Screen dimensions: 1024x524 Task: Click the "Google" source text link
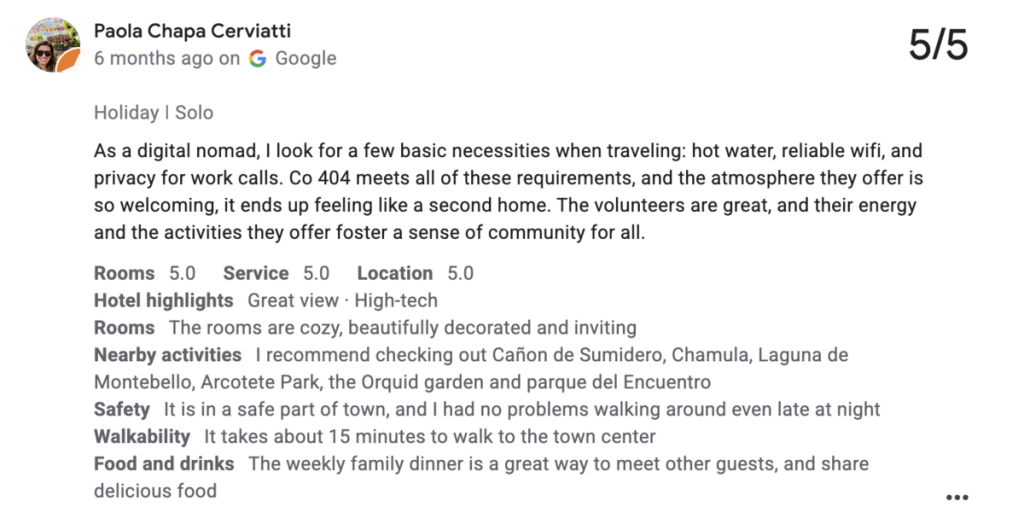click(306, 58)
